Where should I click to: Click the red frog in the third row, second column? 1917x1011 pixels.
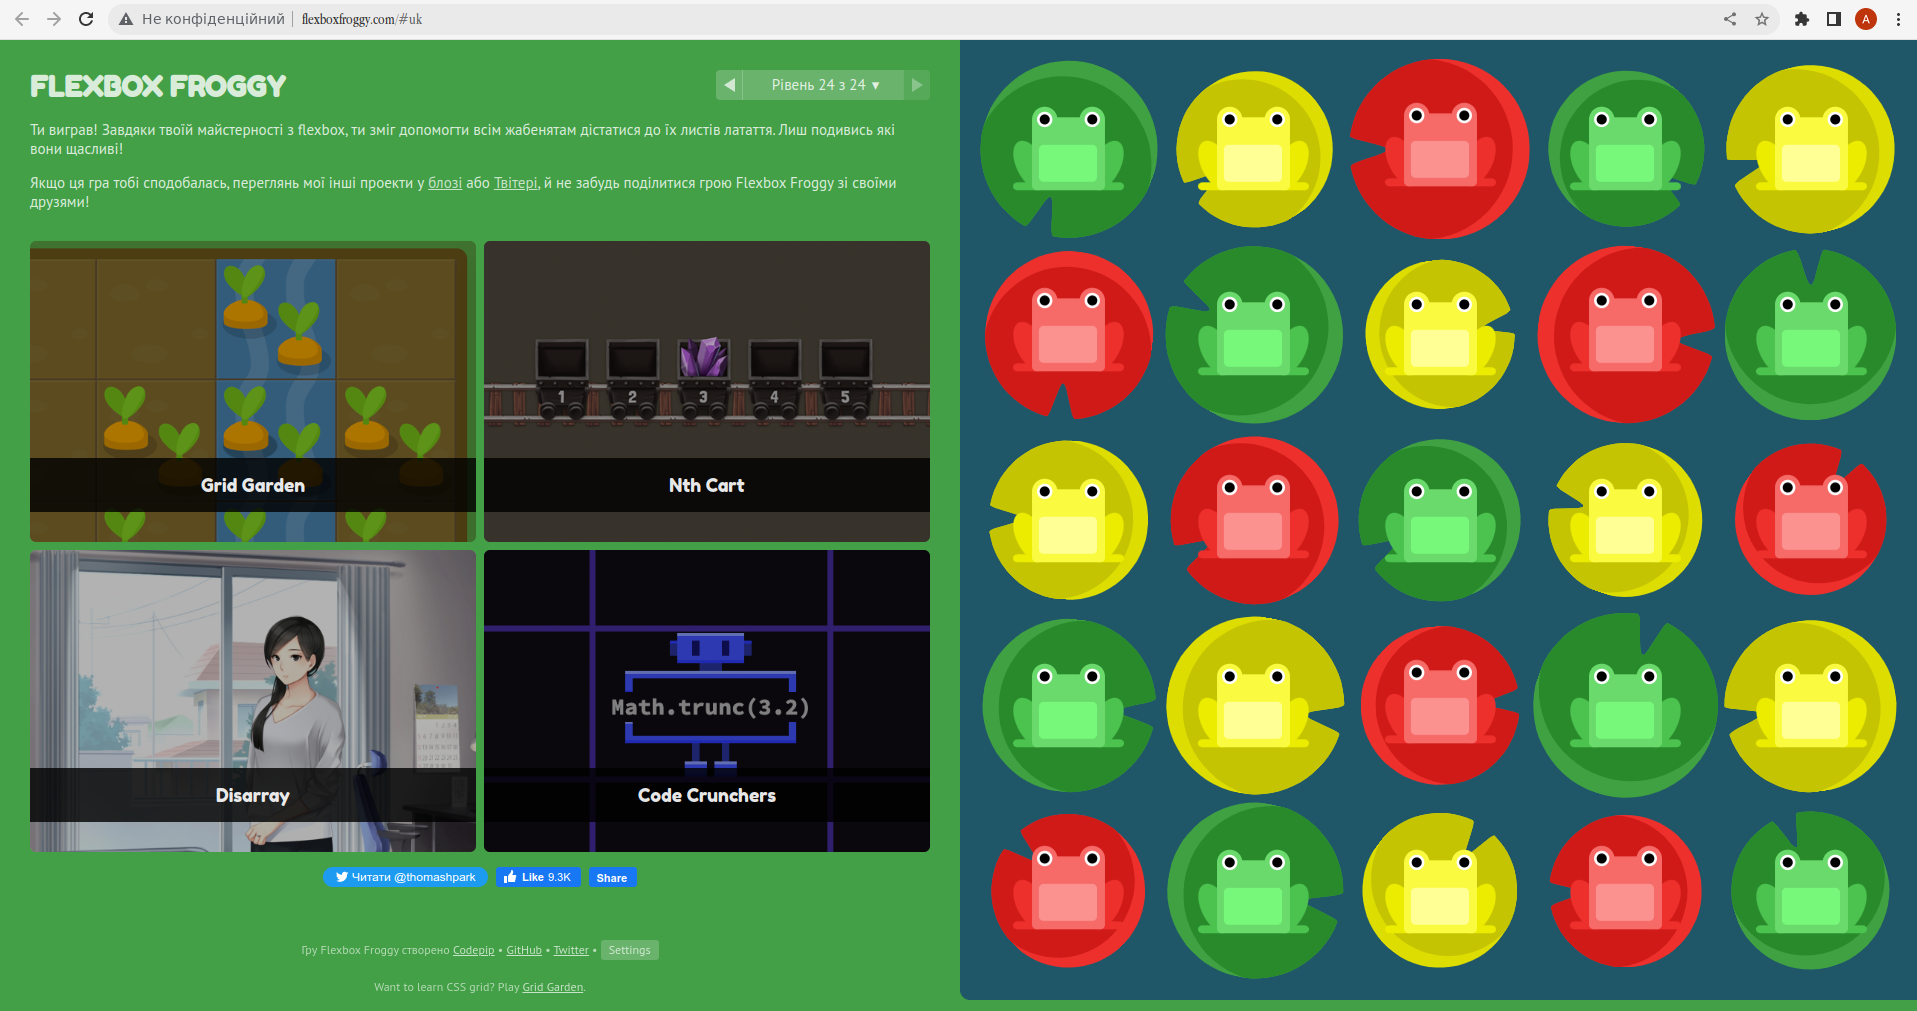pos(1254,517)
